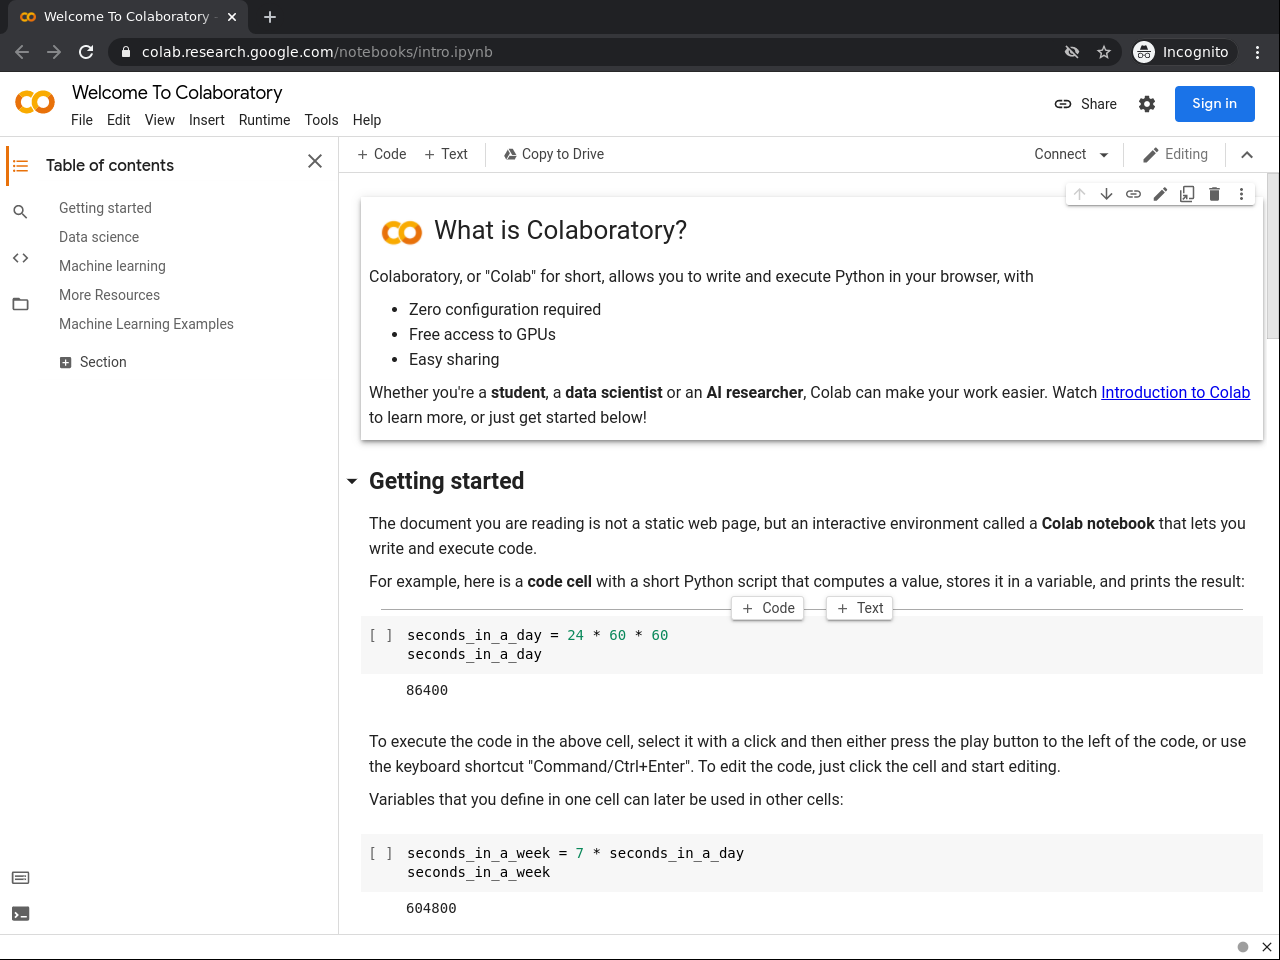Open the Runtime menu
Viewport: 1280px width, 960px height.
tap(264, 120)
